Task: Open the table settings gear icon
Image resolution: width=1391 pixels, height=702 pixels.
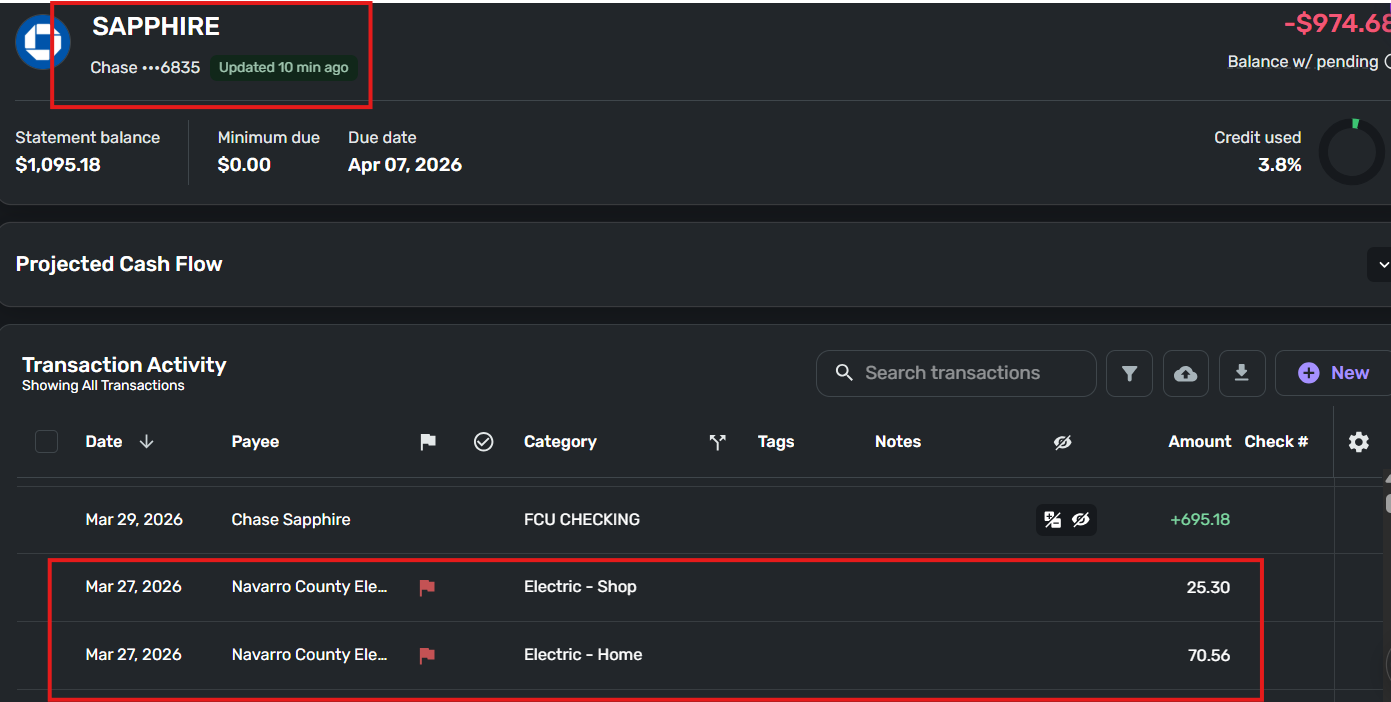Action: pyautogui.click(x=1358, y=441)
